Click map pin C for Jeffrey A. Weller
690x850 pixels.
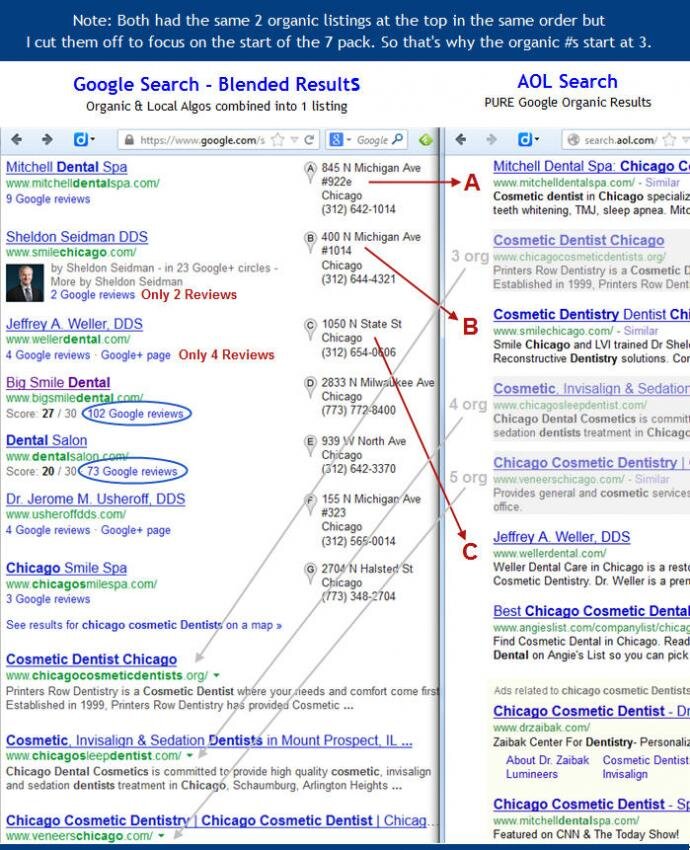310,329
